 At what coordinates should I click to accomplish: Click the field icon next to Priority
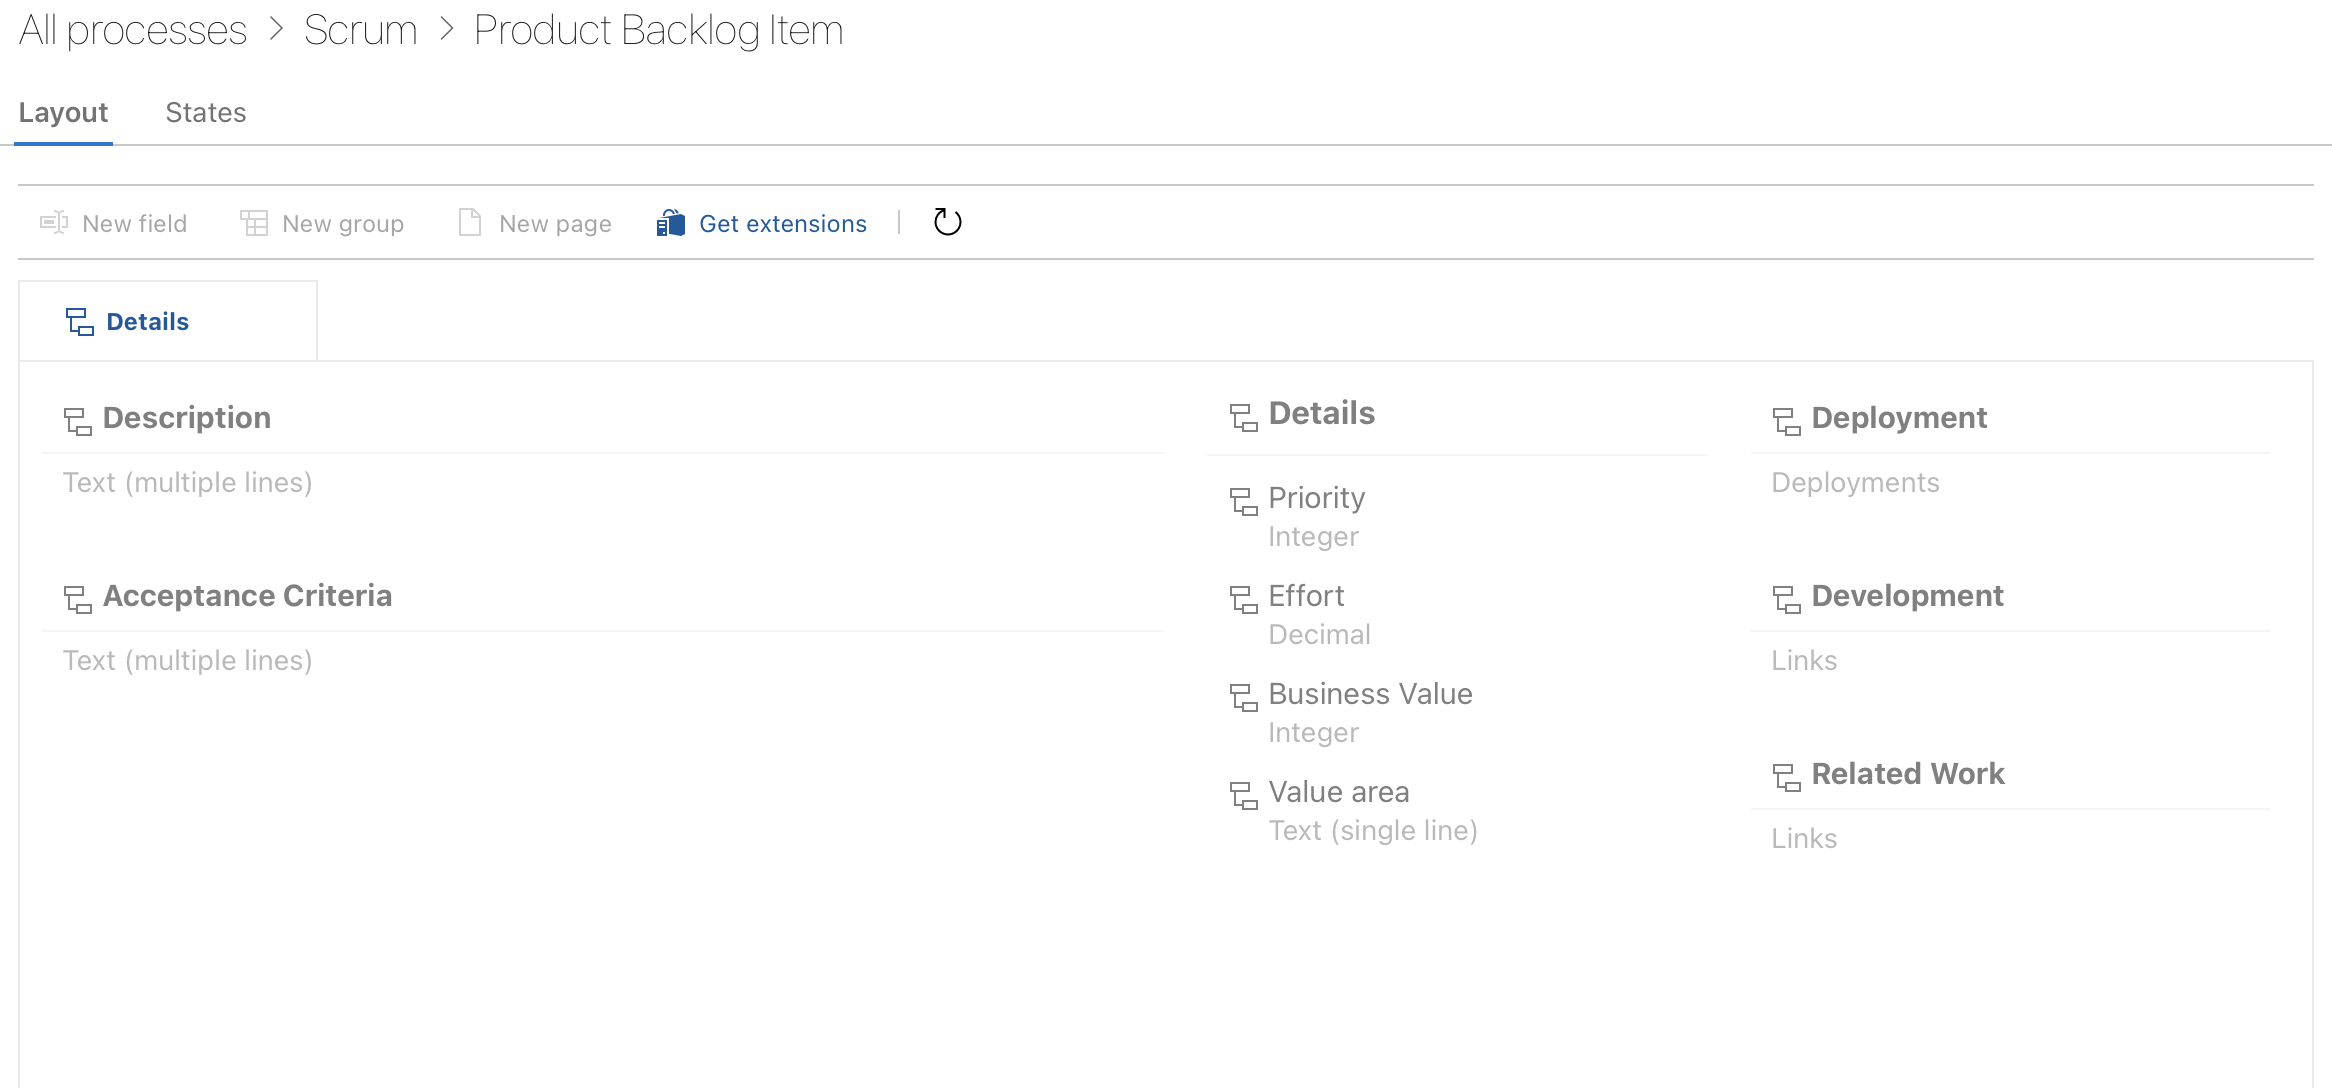(1243, 501)
